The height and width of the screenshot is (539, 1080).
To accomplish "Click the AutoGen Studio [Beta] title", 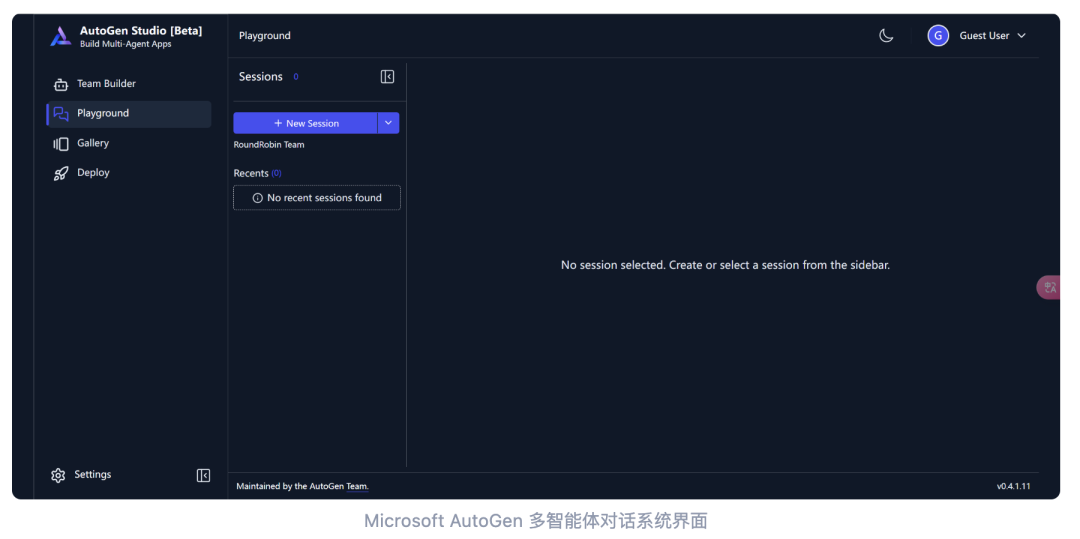I will pyautogui.click(x=141, y=31).
